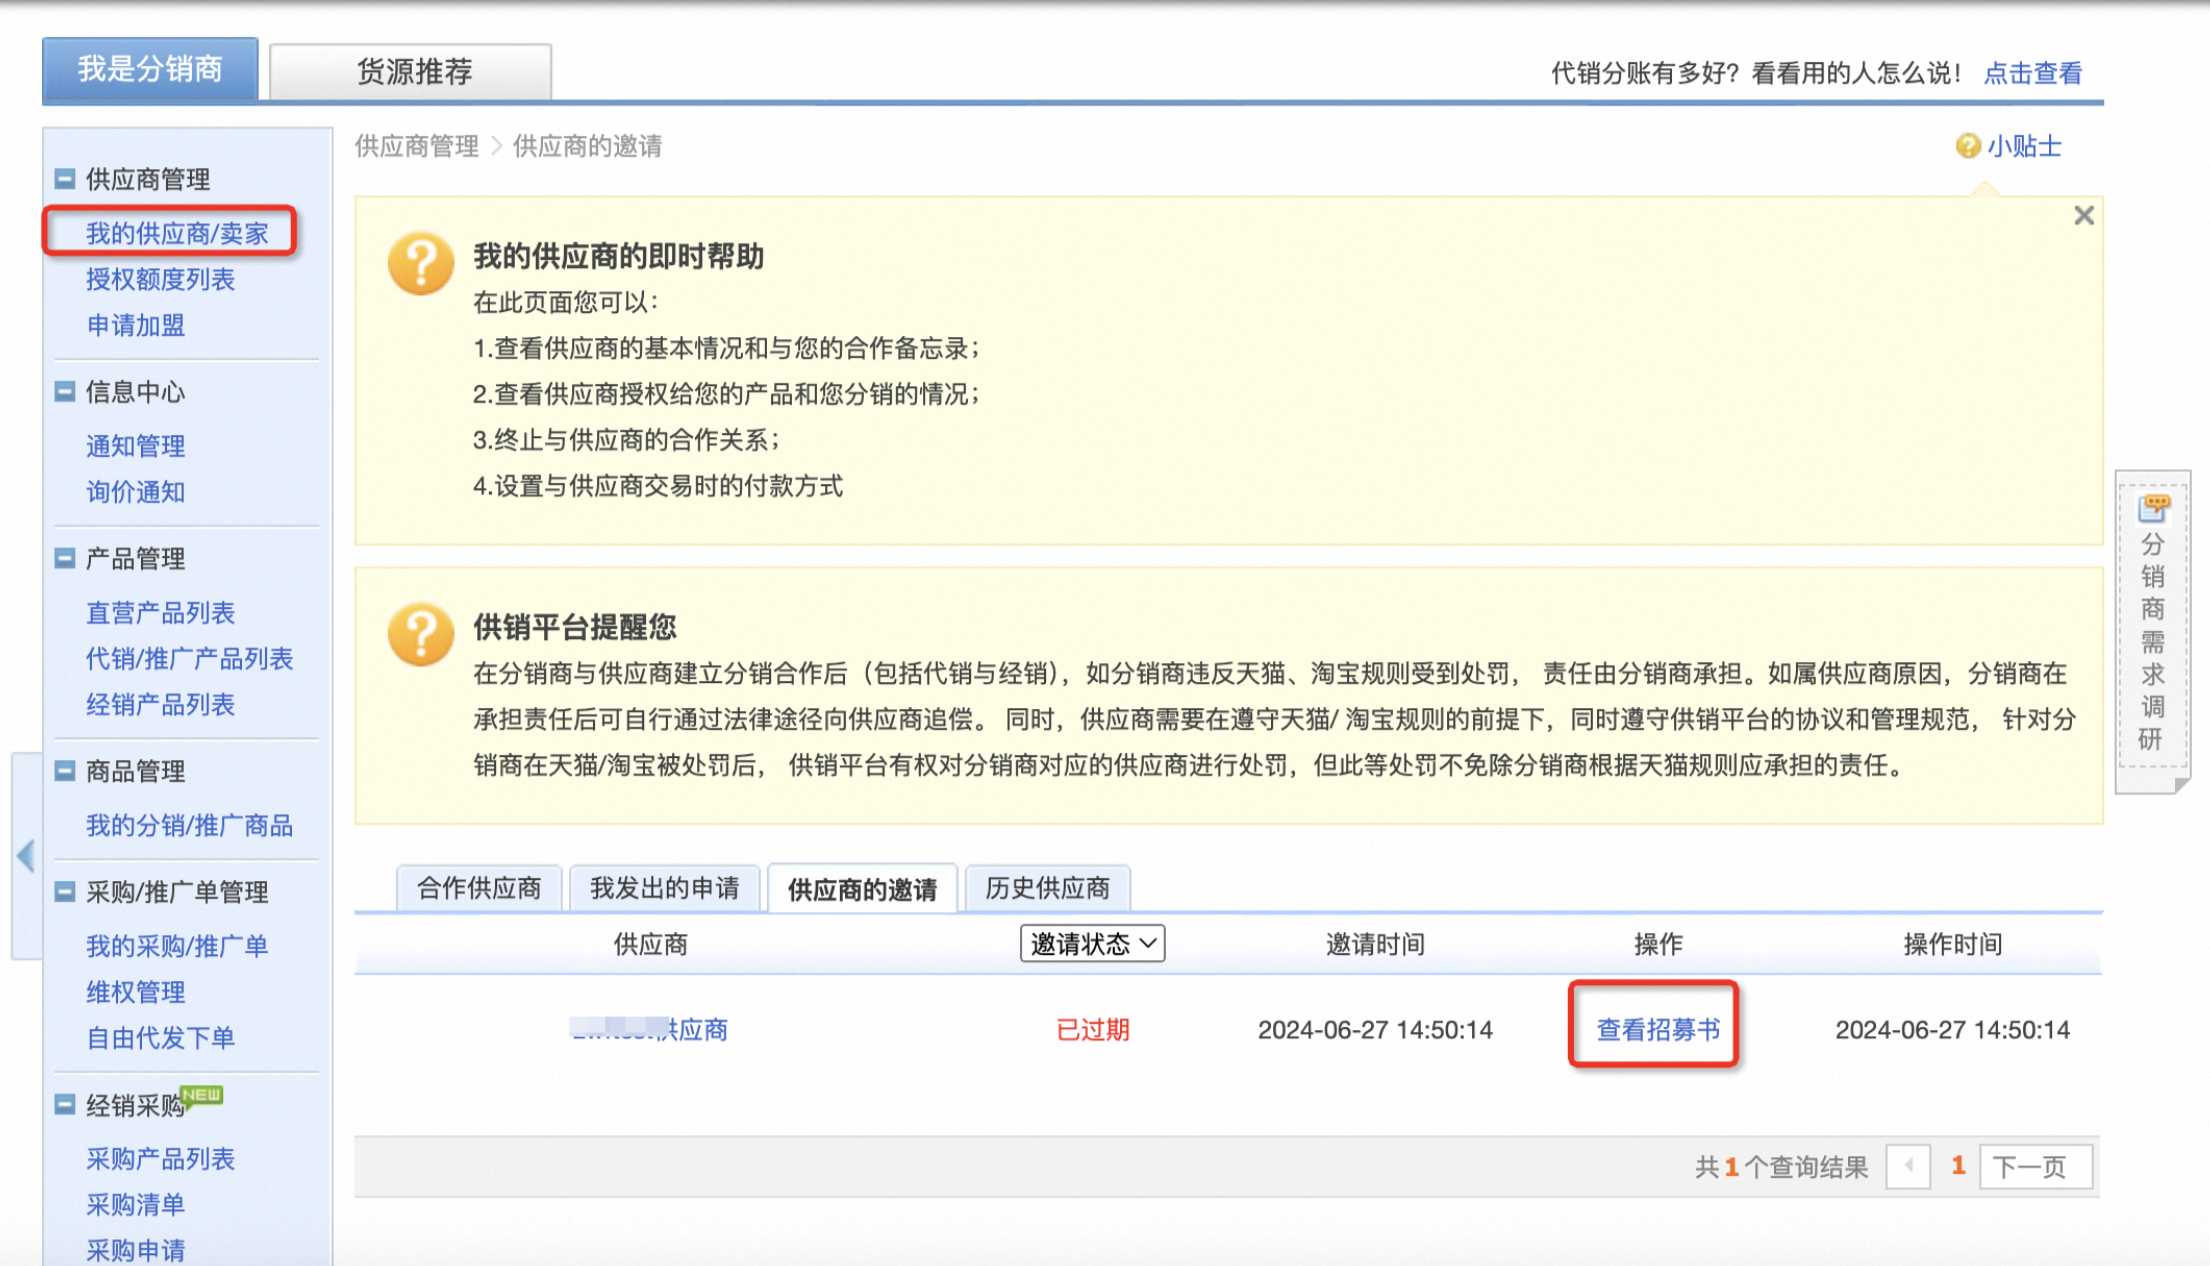
Task: Switch to the 历史供应商 tab
Action: click(1047, 888)
